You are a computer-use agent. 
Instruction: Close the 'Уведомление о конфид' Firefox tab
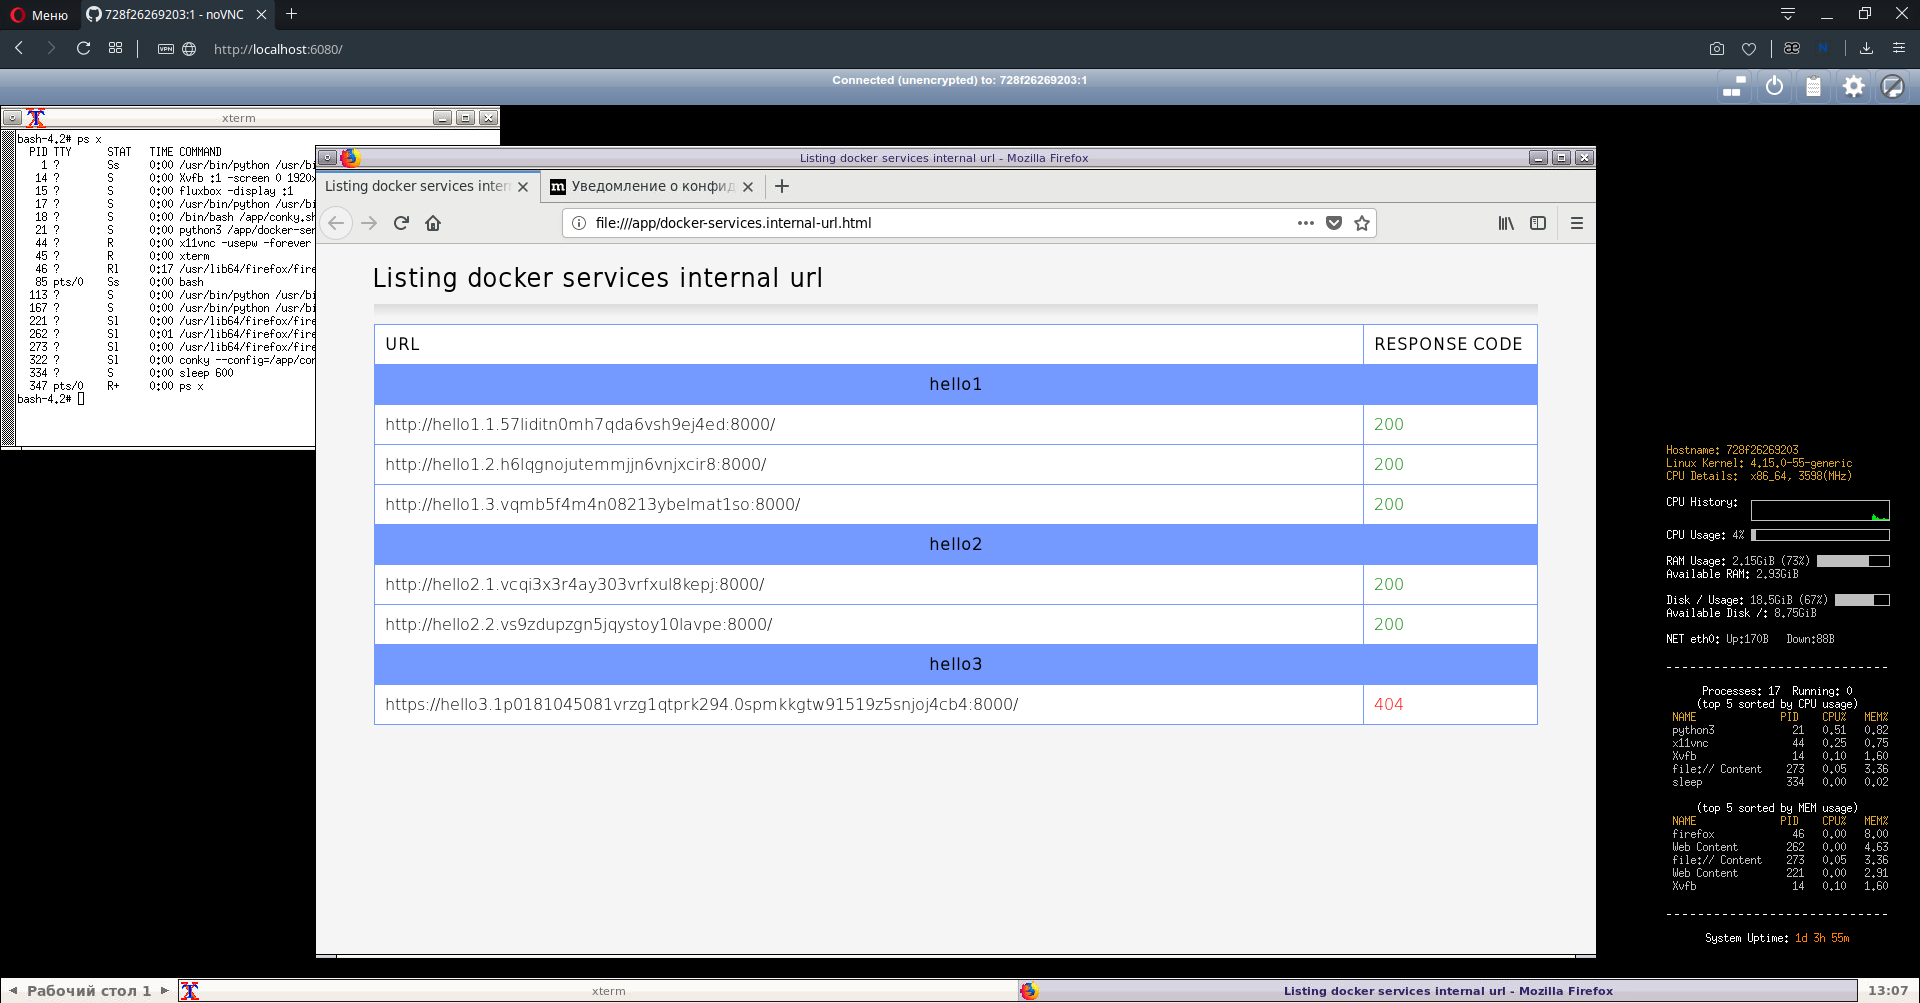click(748, 187)
